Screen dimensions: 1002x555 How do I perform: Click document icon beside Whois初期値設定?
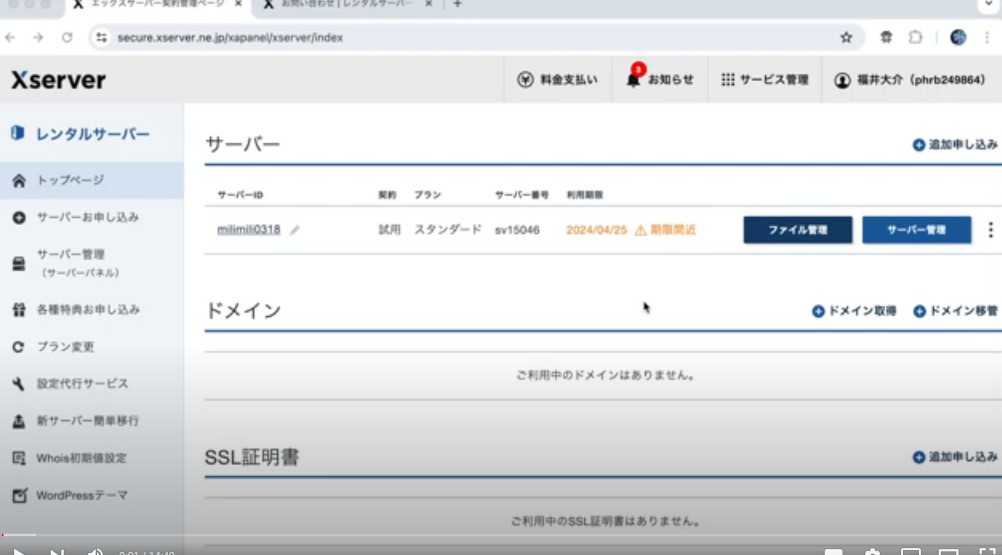(19, 458)
